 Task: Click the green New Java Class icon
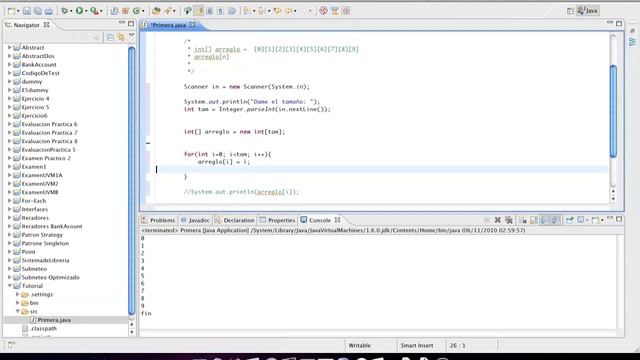coord(136,11)
